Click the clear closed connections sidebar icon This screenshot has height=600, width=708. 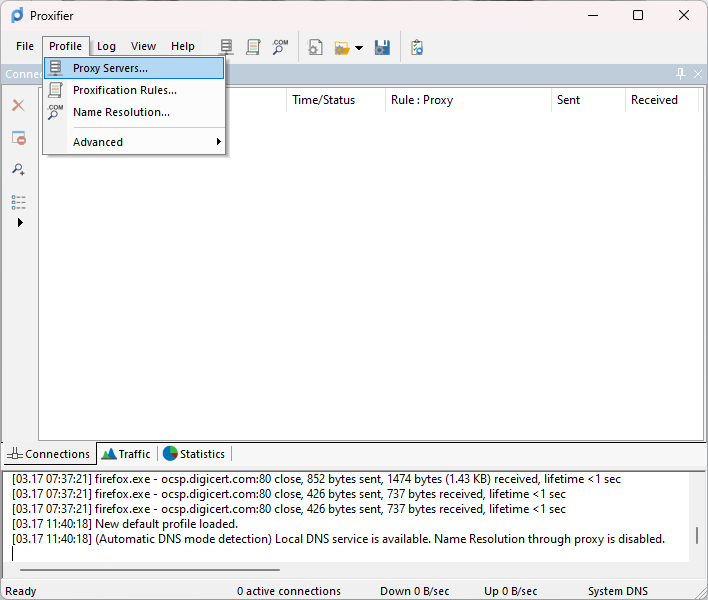click(x=19, y=138)
